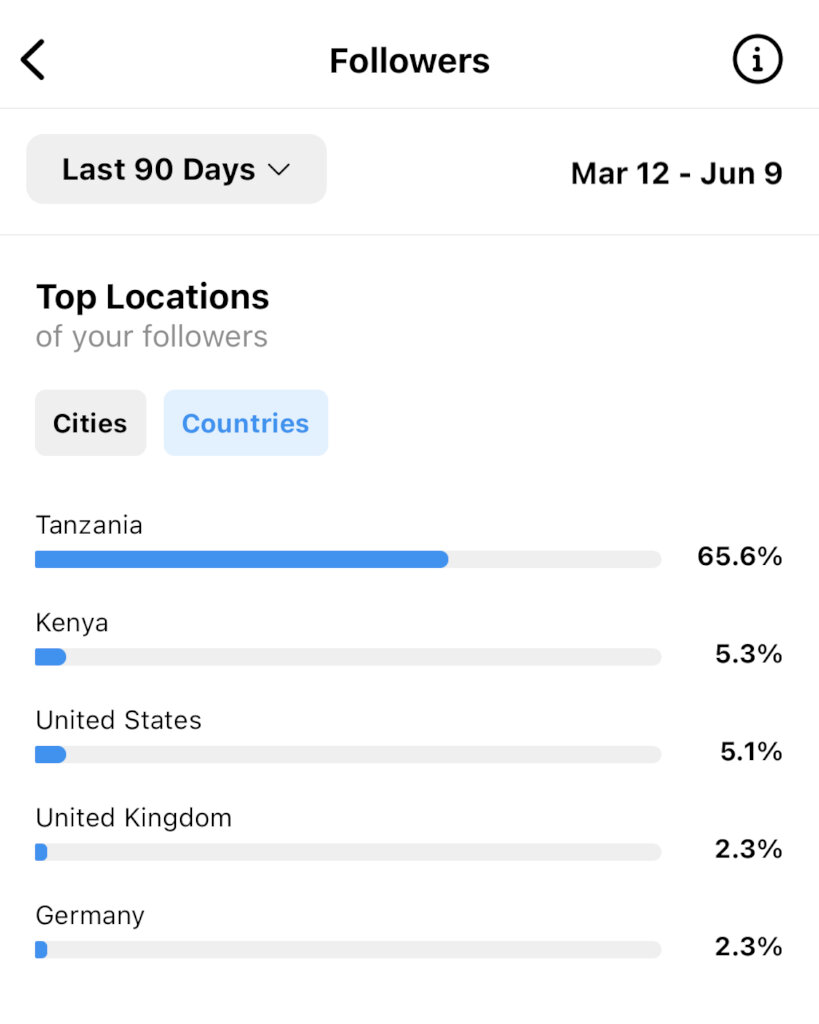Click the chevron beside Last 90 Days
Viewport: 819px width, 1024px height.
(x=279, y=170)
